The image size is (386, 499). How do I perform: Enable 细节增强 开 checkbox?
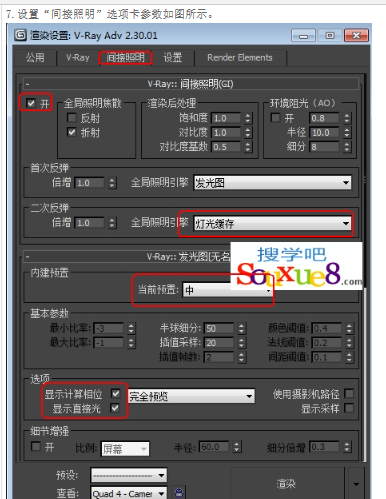[x=35, y=446]
